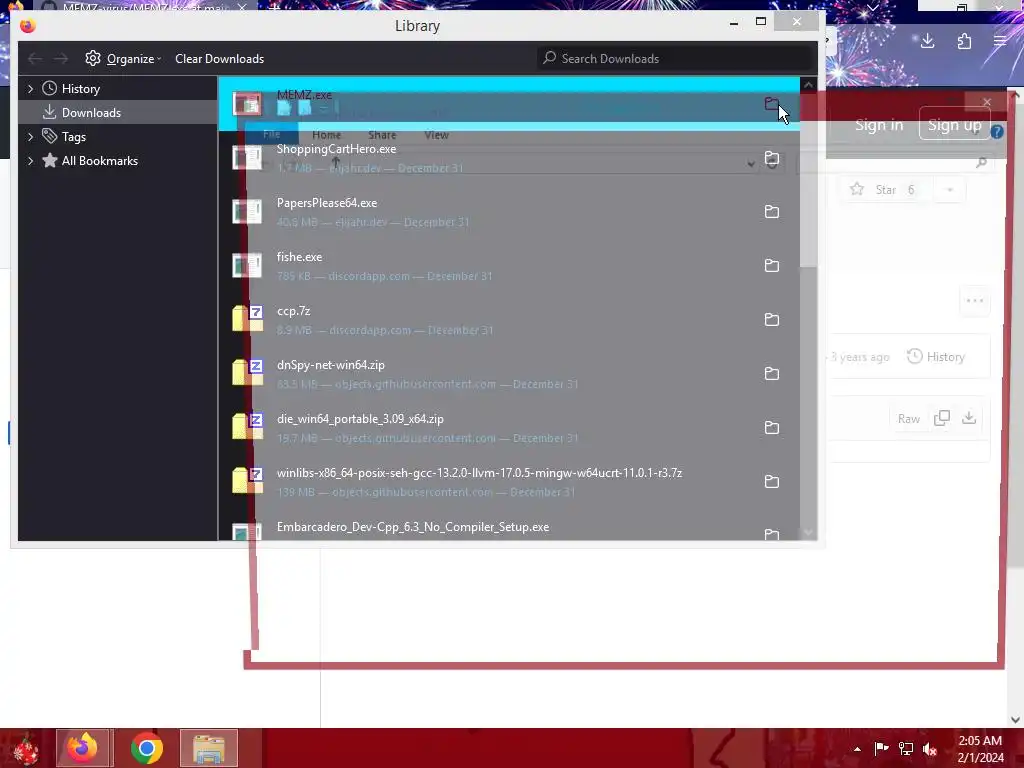Click Sign in link on GitHub
Screen dimensions: 1024x768
[879, 125]
